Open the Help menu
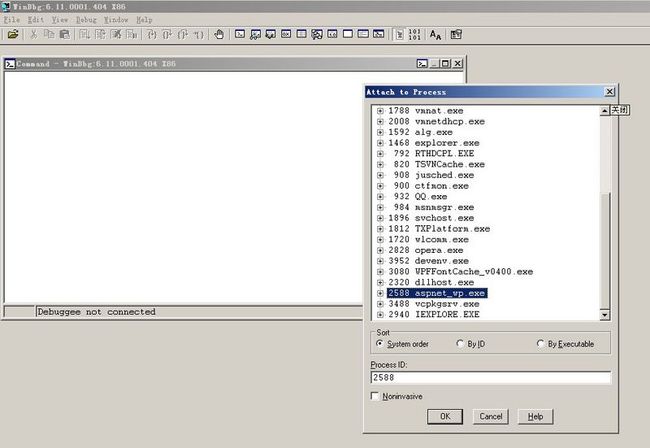Viewport: 650px width, 448px height. (x=144, y=19)
